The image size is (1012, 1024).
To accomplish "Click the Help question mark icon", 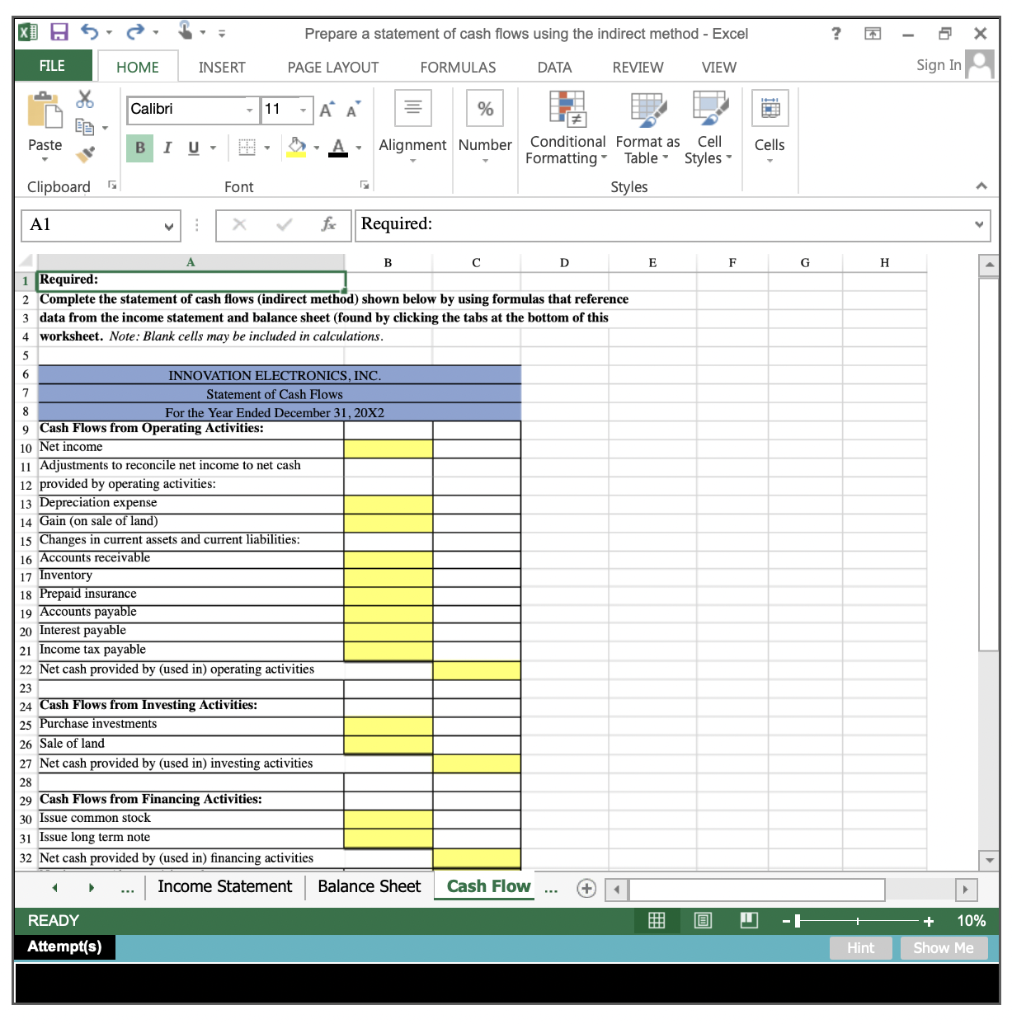I will click(x=836, y=33).
